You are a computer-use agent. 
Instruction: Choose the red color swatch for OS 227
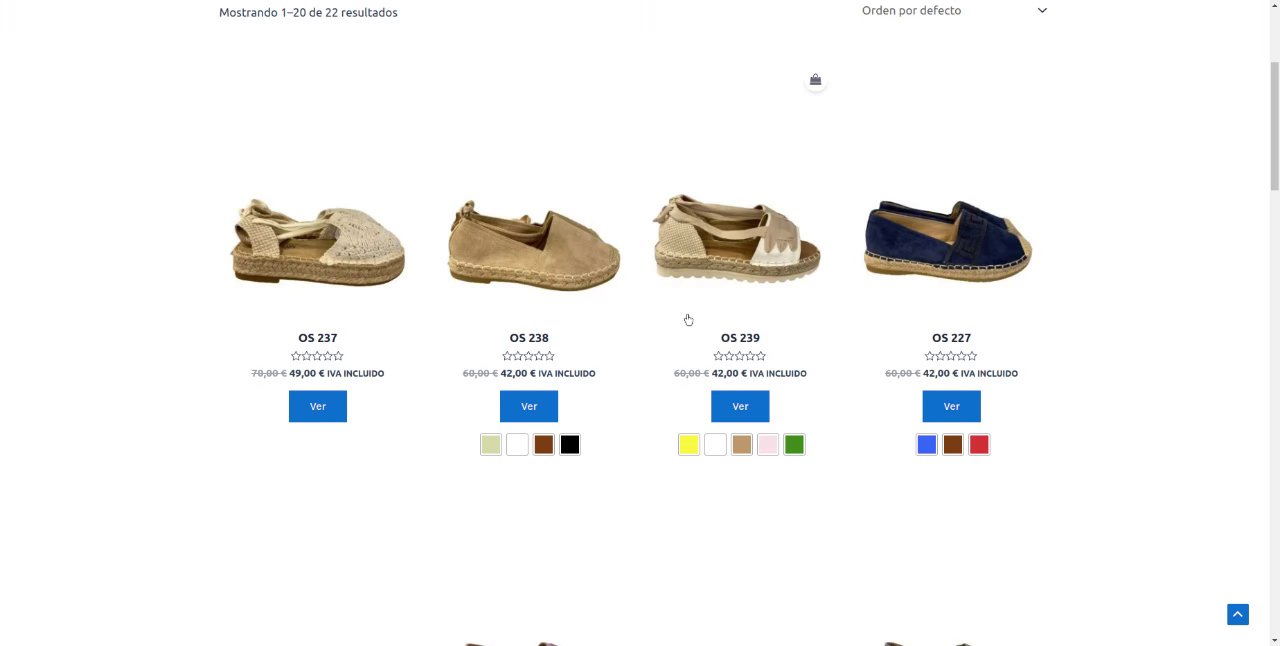(979, 445)
